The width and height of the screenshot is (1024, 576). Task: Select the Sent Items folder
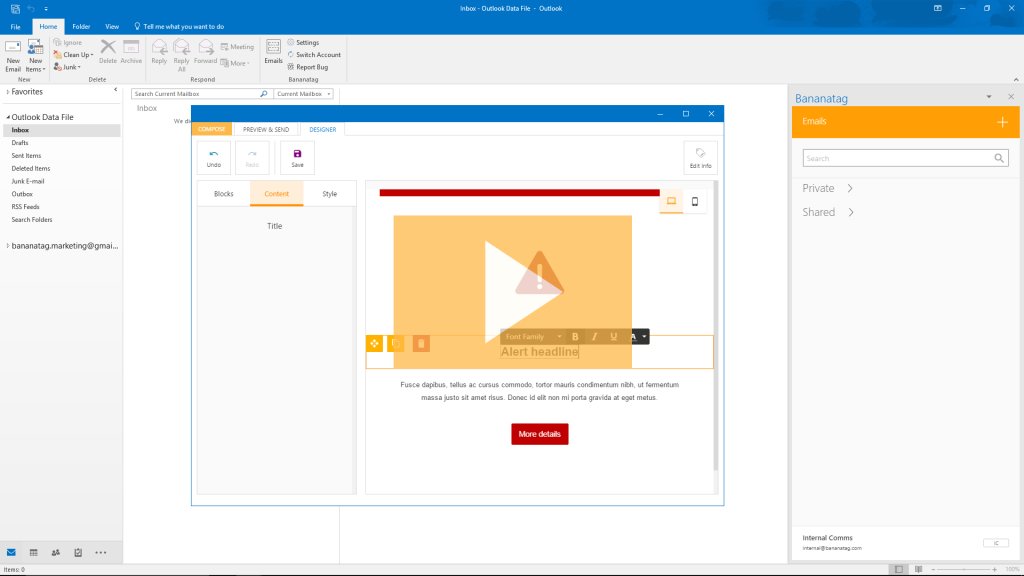point(26,155)
